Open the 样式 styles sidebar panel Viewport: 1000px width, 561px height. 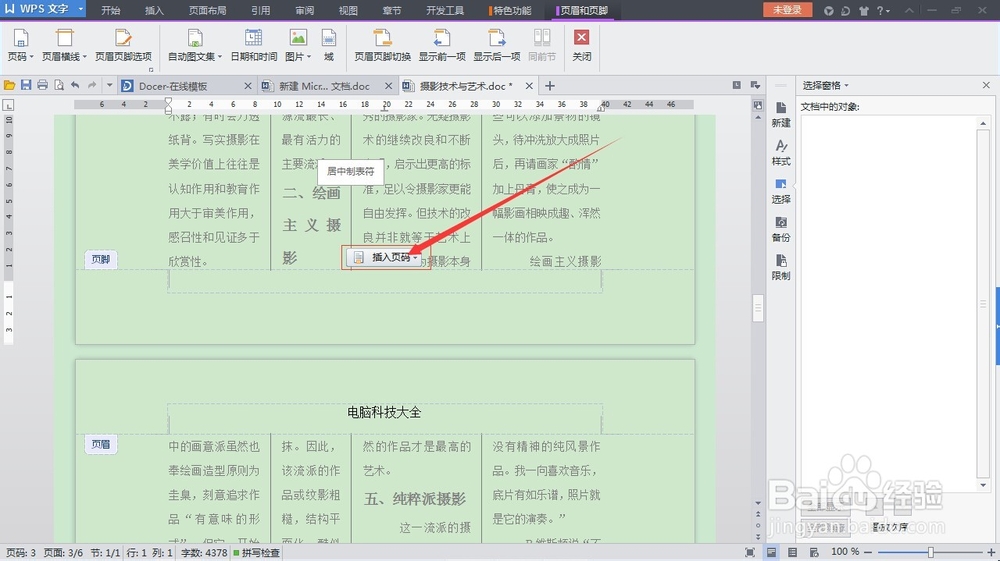click(x=781, y=153)
